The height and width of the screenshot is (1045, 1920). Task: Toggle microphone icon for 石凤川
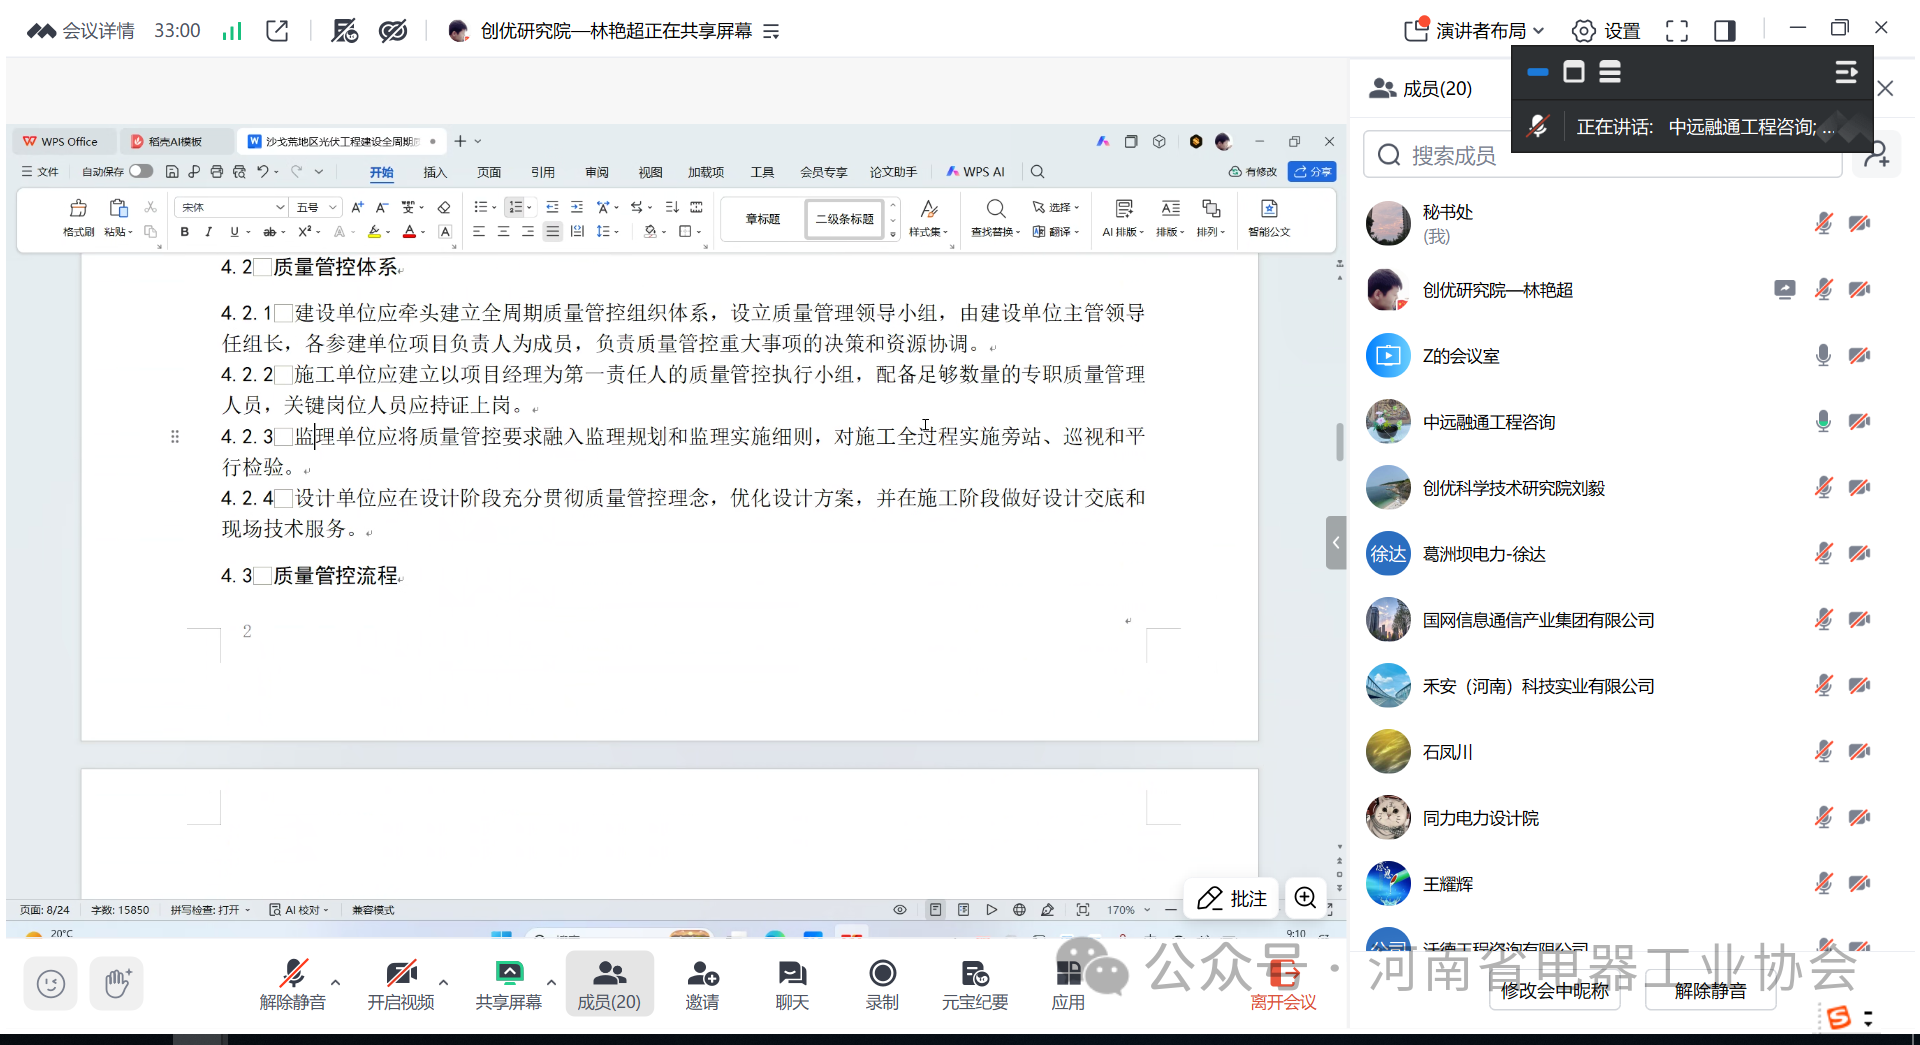[1823, 751]
